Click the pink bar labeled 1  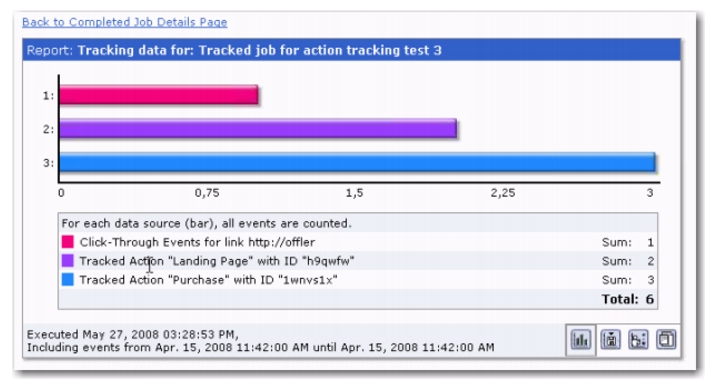click(x=159, y=95)
